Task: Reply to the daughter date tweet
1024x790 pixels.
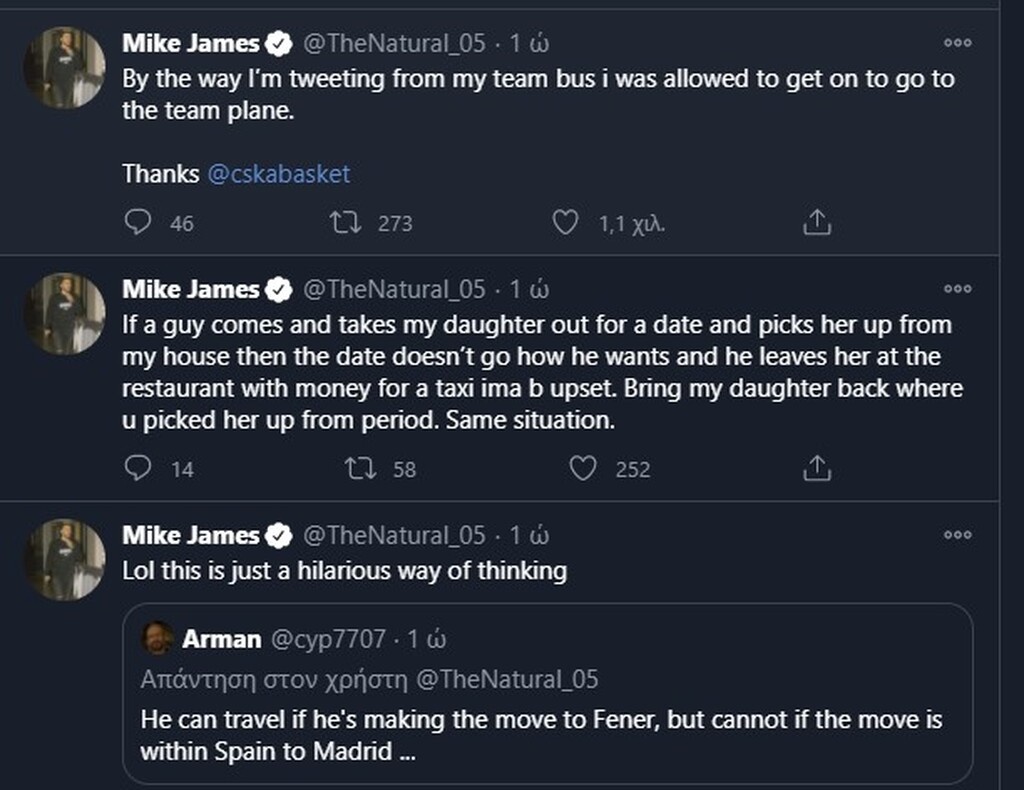Action: [x=137, y=467]
